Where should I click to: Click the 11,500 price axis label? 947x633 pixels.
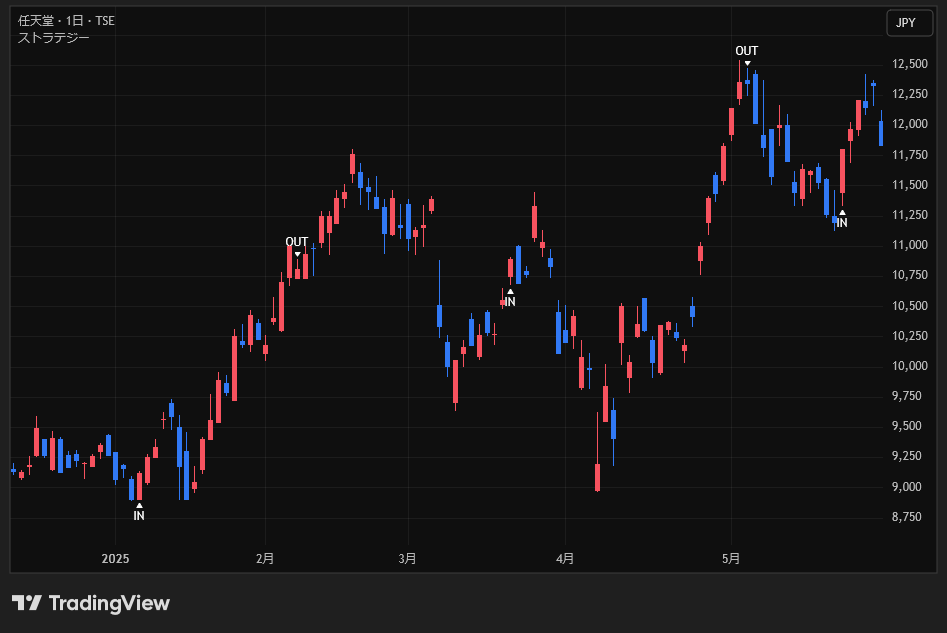coord(910,185)
